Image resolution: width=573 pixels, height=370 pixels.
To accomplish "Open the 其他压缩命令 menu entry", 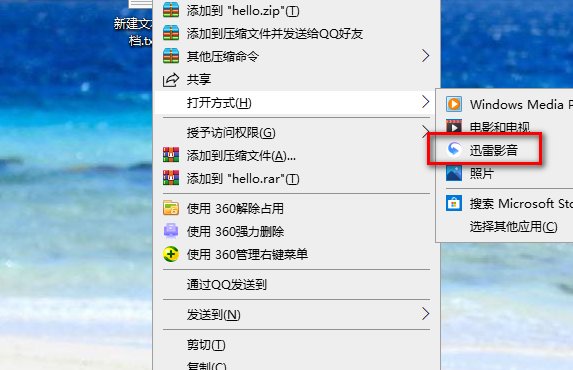I will coord(296,56).
